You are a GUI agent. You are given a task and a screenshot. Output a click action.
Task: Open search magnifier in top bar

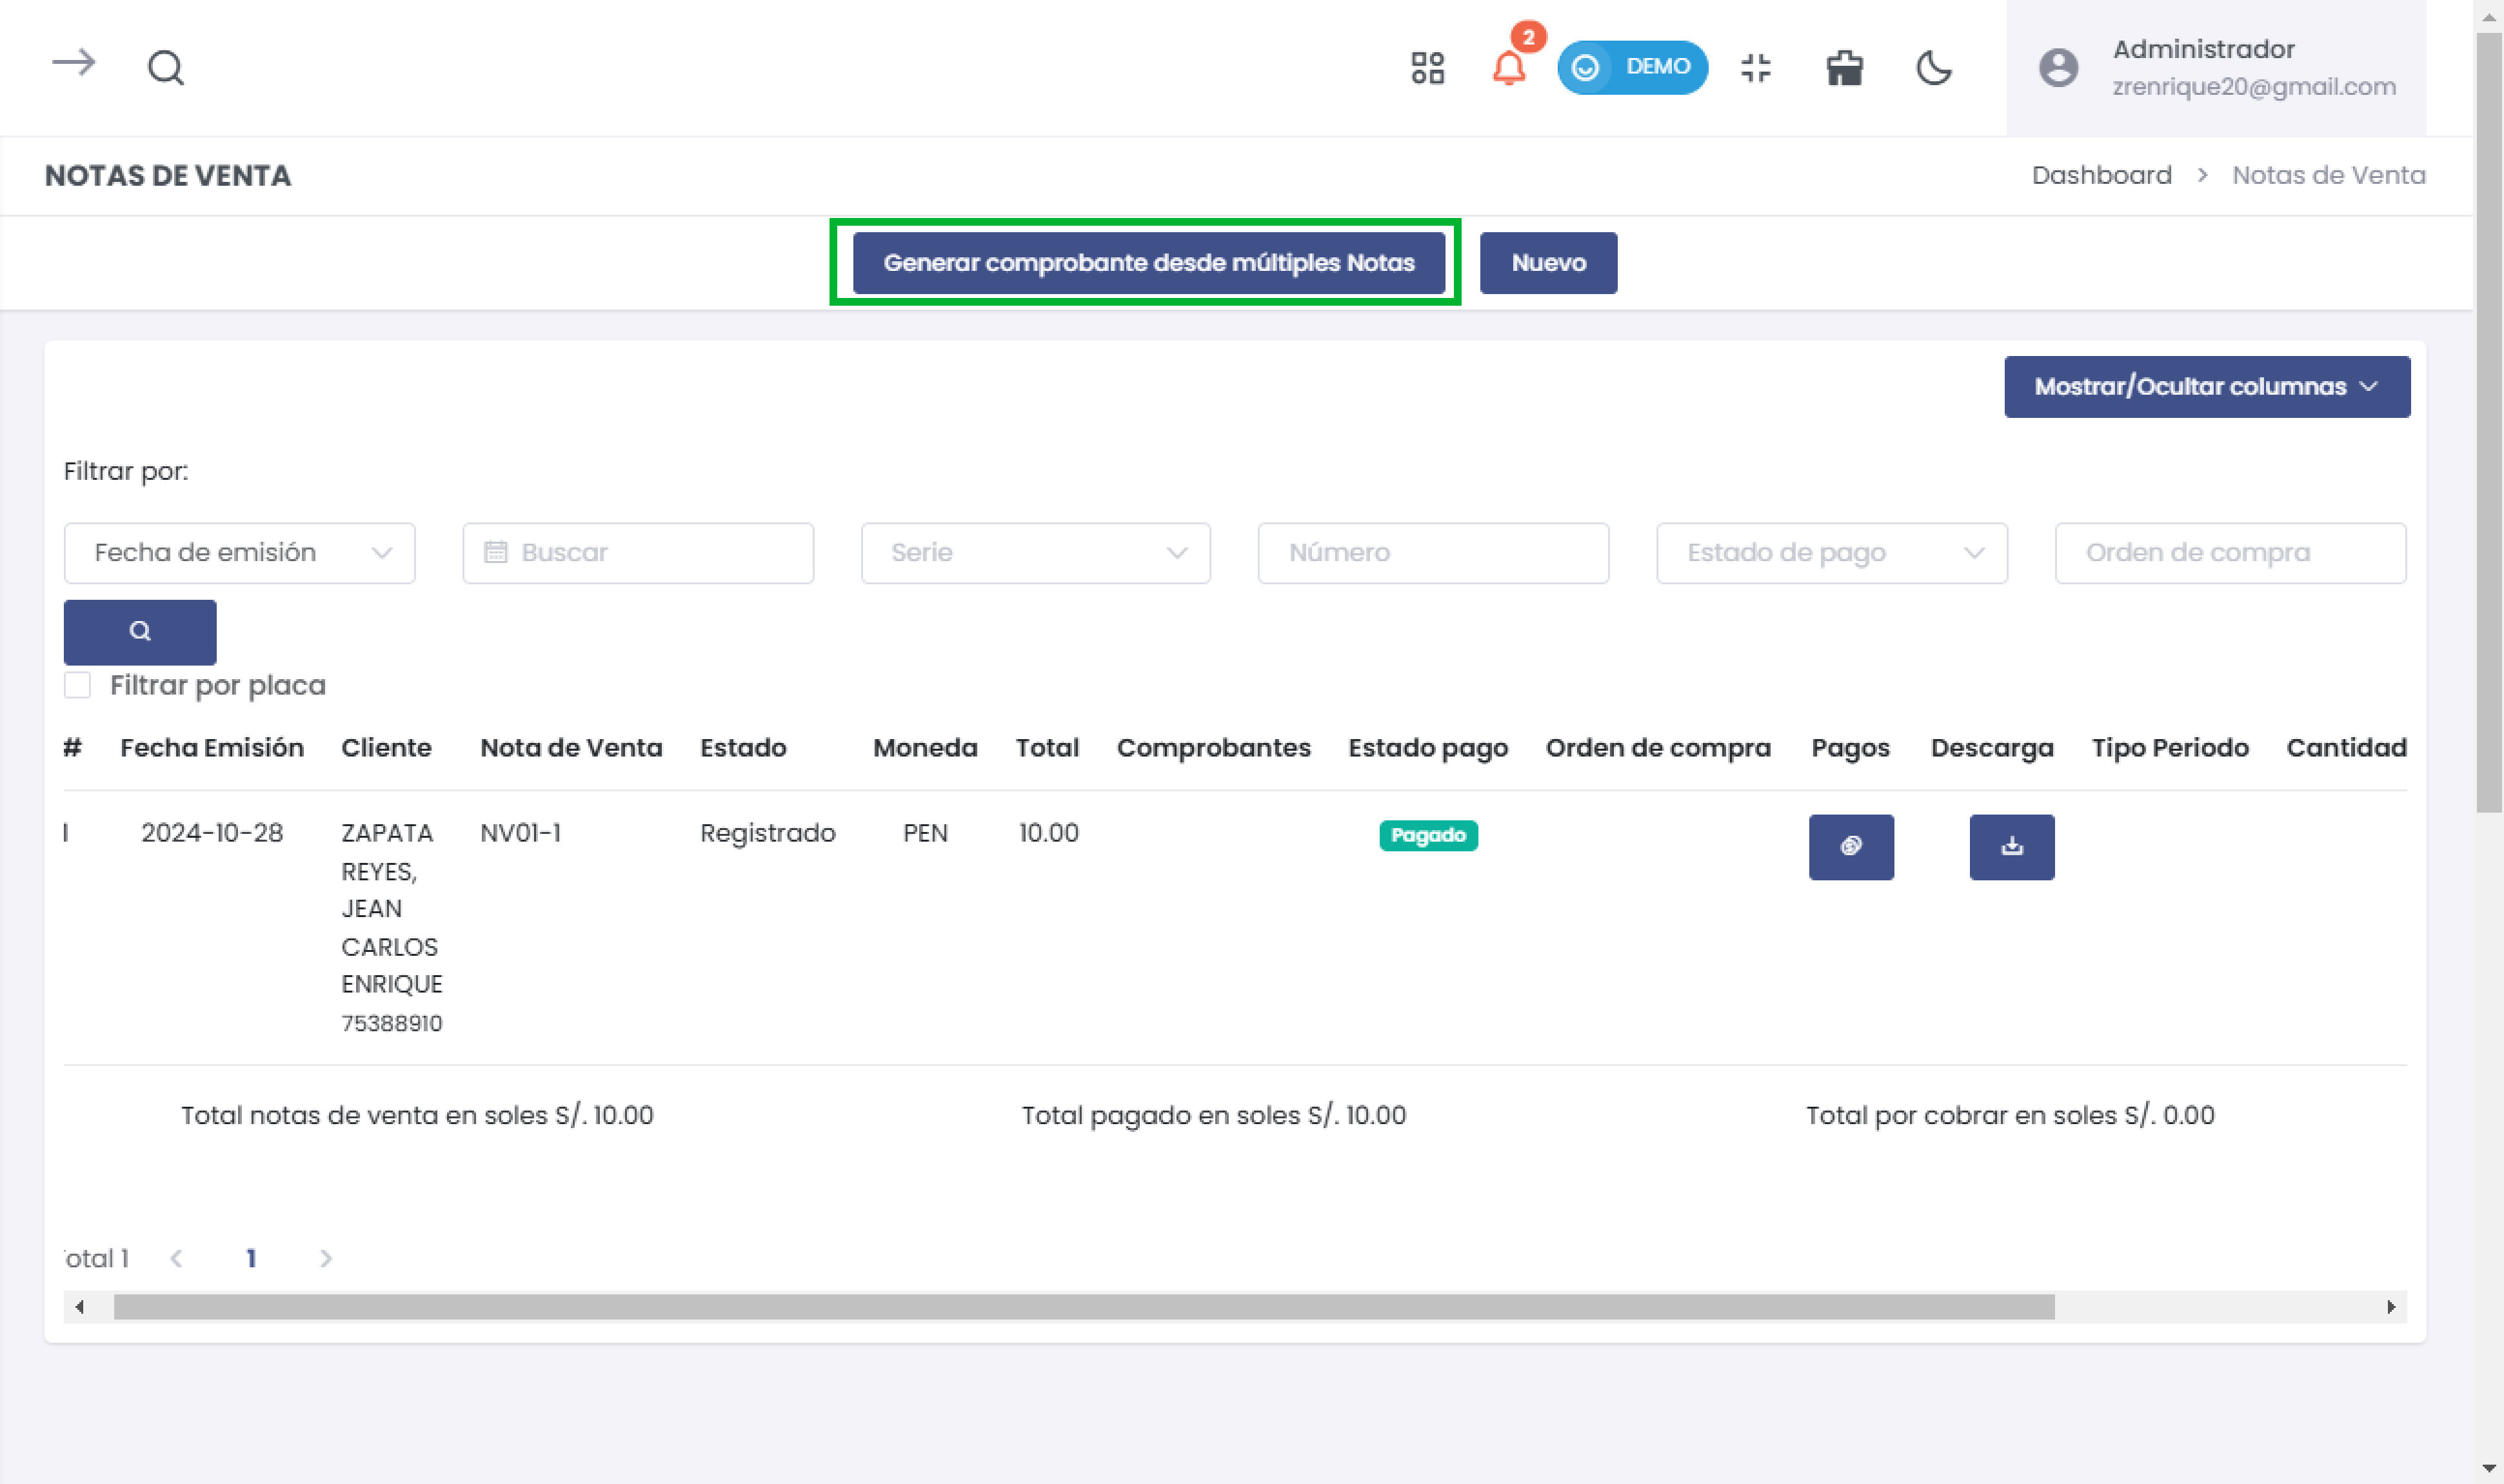pos(166,68)
